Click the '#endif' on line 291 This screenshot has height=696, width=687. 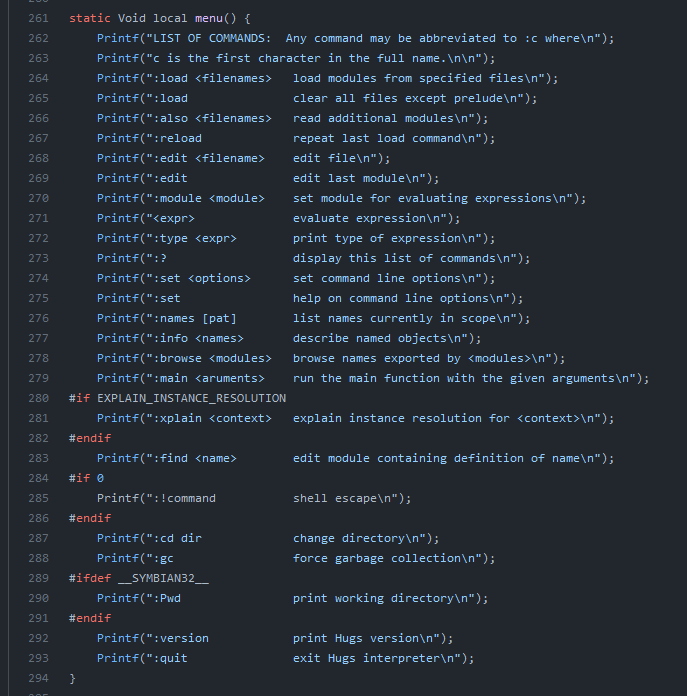pyautogui.click(x=90, y=618)
